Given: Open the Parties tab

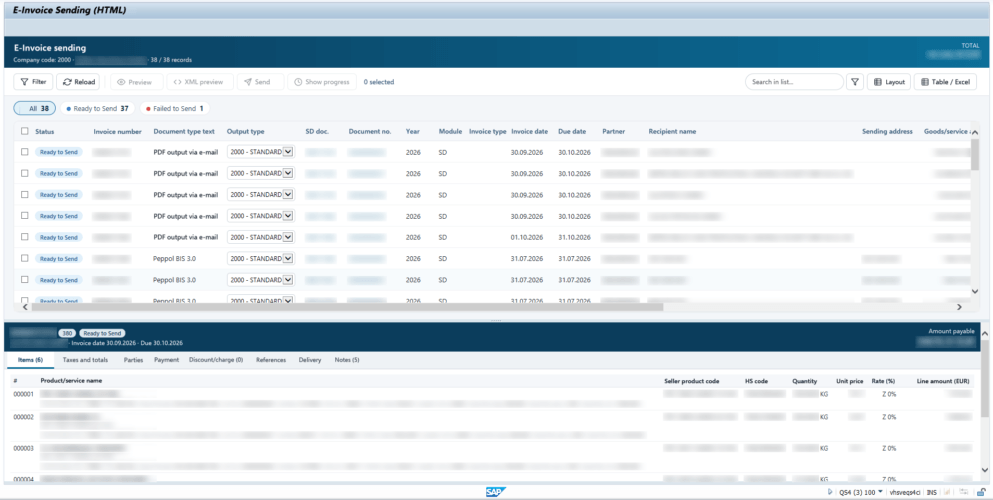Looking at the screenshot, I should point(133,359).
